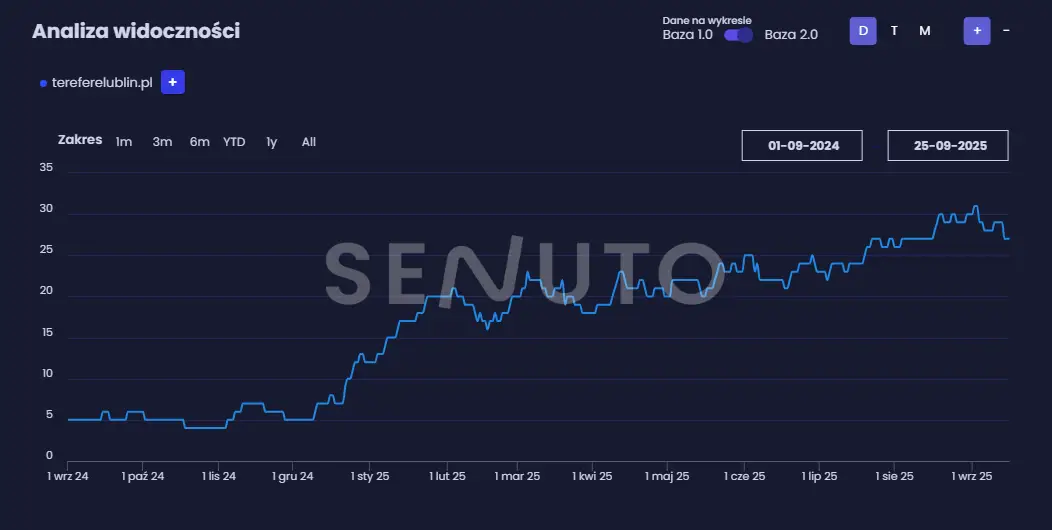The height and width of the screenshot is (530, 1052).
Task: Show All time range
Action: (309, 142)
